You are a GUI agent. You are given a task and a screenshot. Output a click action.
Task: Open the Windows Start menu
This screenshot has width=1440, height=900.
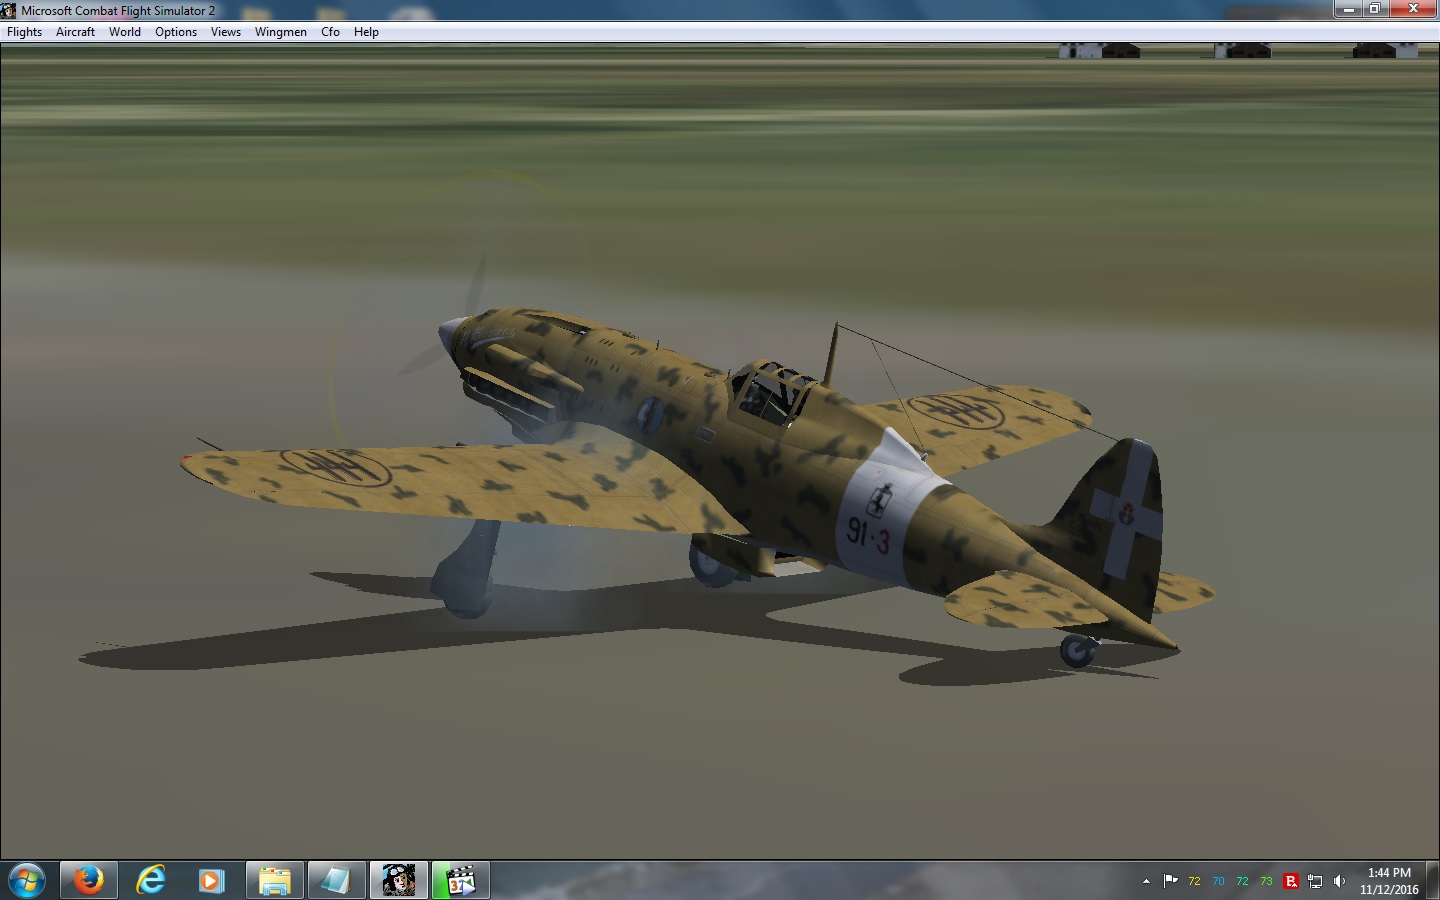(27, 881)
